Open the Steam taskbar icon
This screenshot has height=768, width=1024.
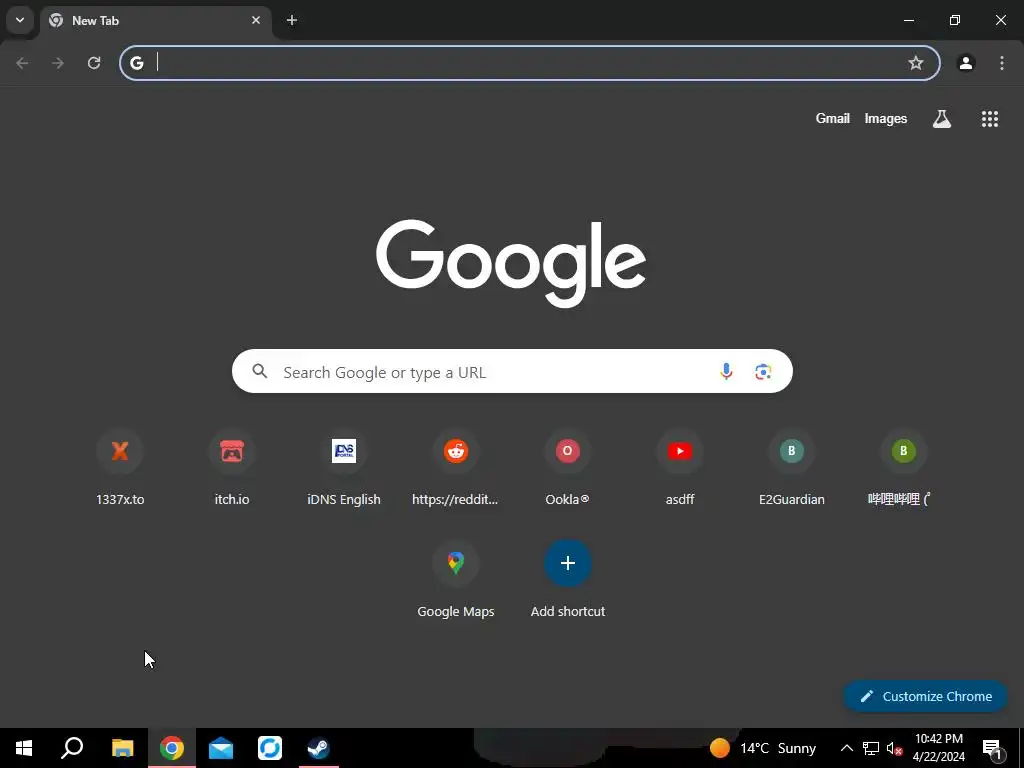point(319,748)
